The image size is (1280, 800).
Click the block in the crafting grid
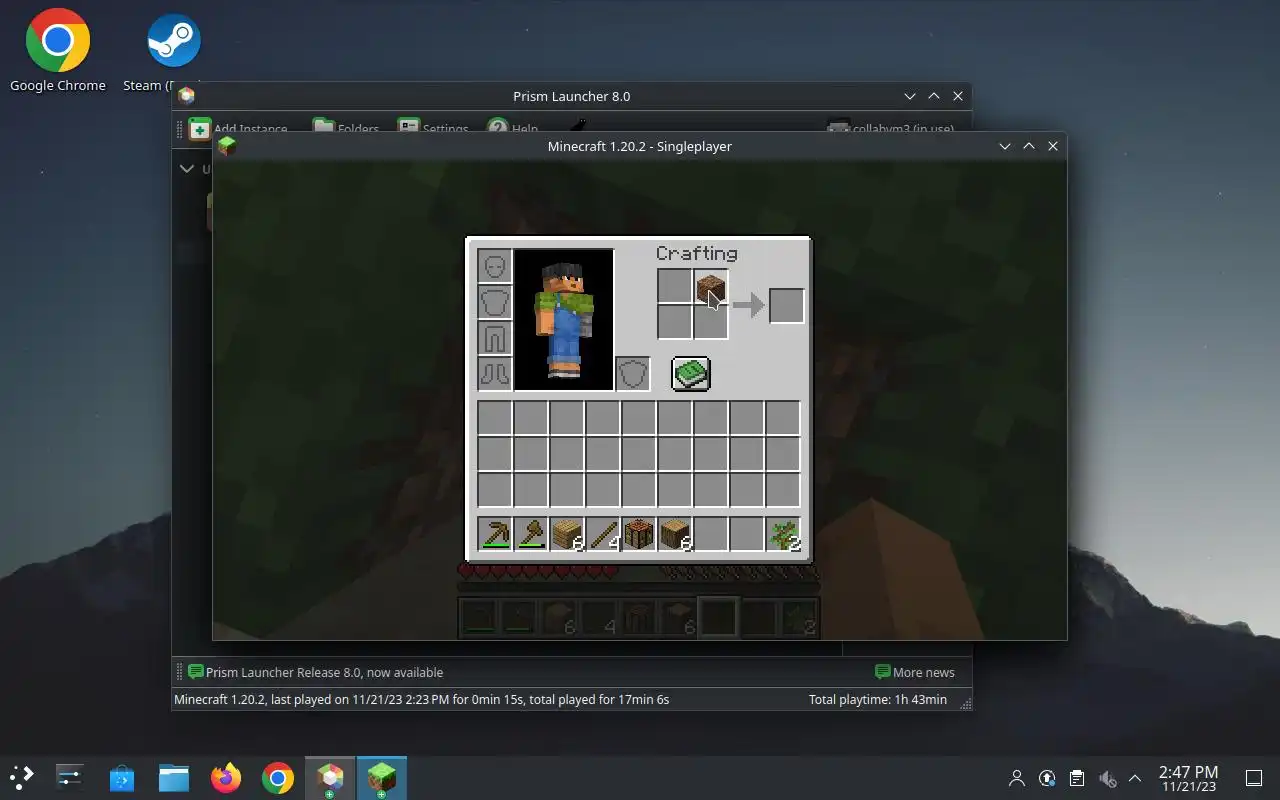click(711, 287)
